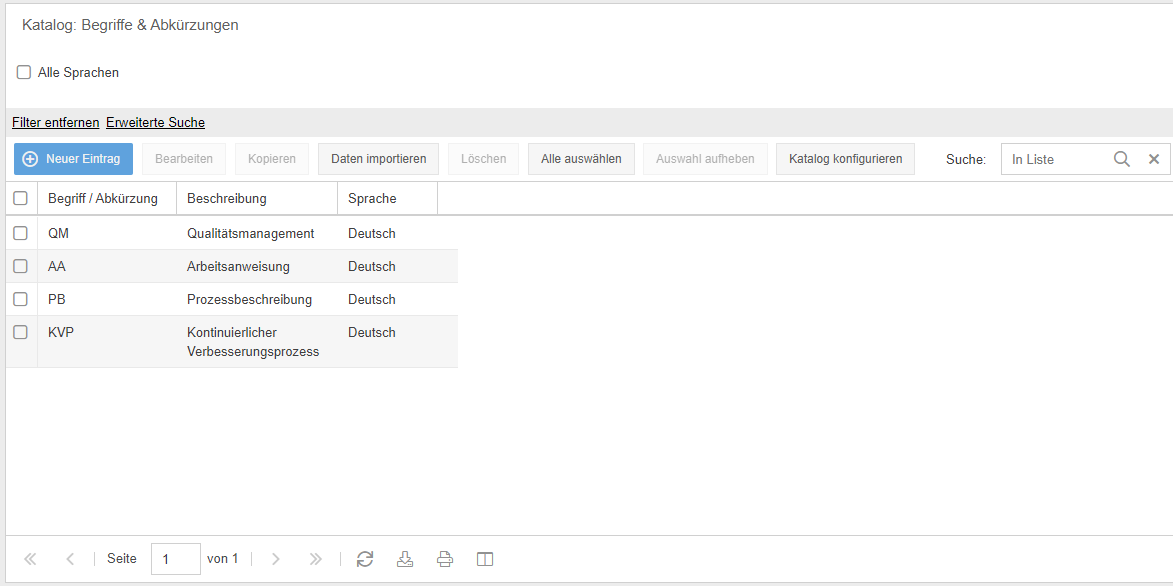The image size is (1173, 586).
Task: Tick the KVP row checkbox
Action: pyautogui.click(x=20, y=332)
